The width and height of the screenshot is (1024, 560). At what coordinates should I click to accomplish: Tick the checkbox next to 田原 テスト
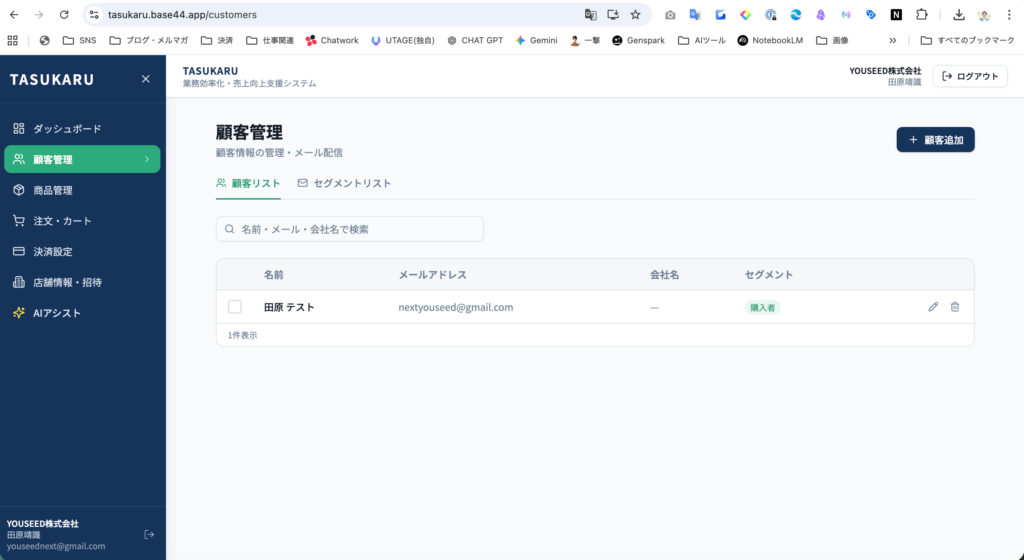235,307
